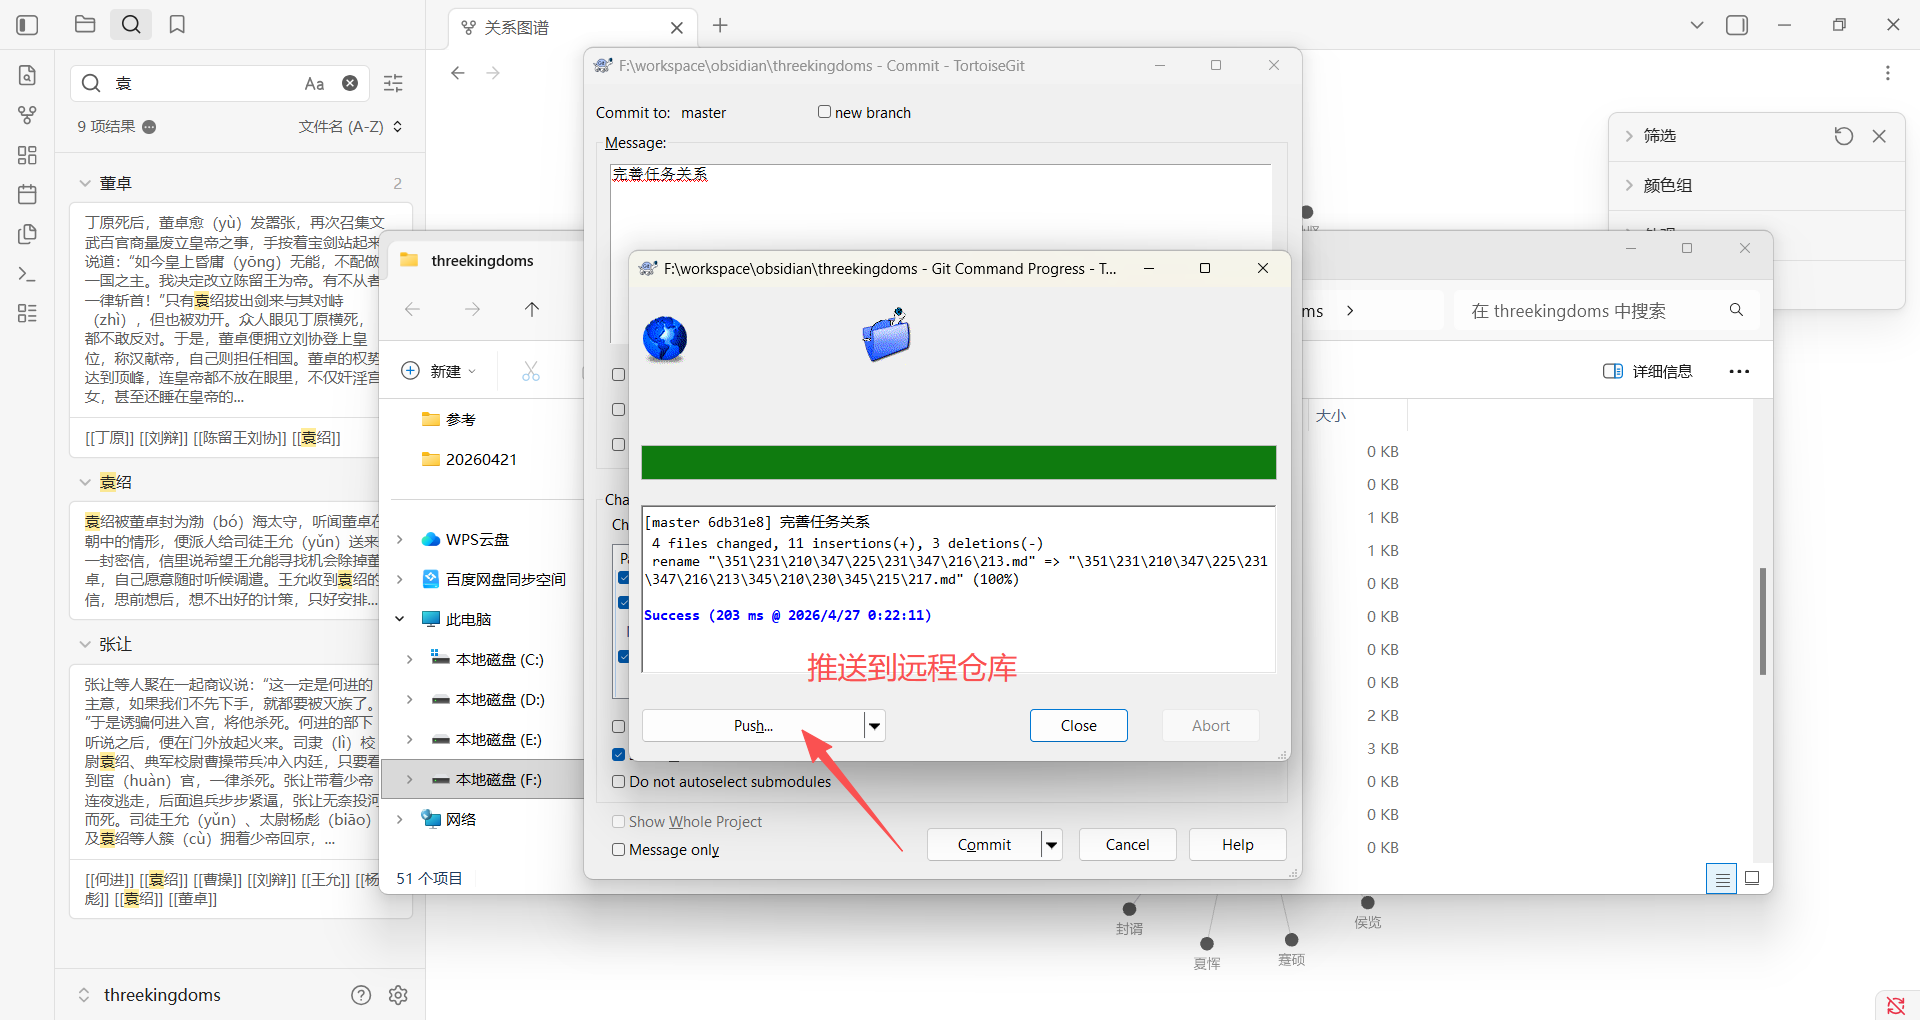This screenshot has height=1020, width=1920.
Task: Open command palette ribbon icon
Action: click(x=27, y=274)
